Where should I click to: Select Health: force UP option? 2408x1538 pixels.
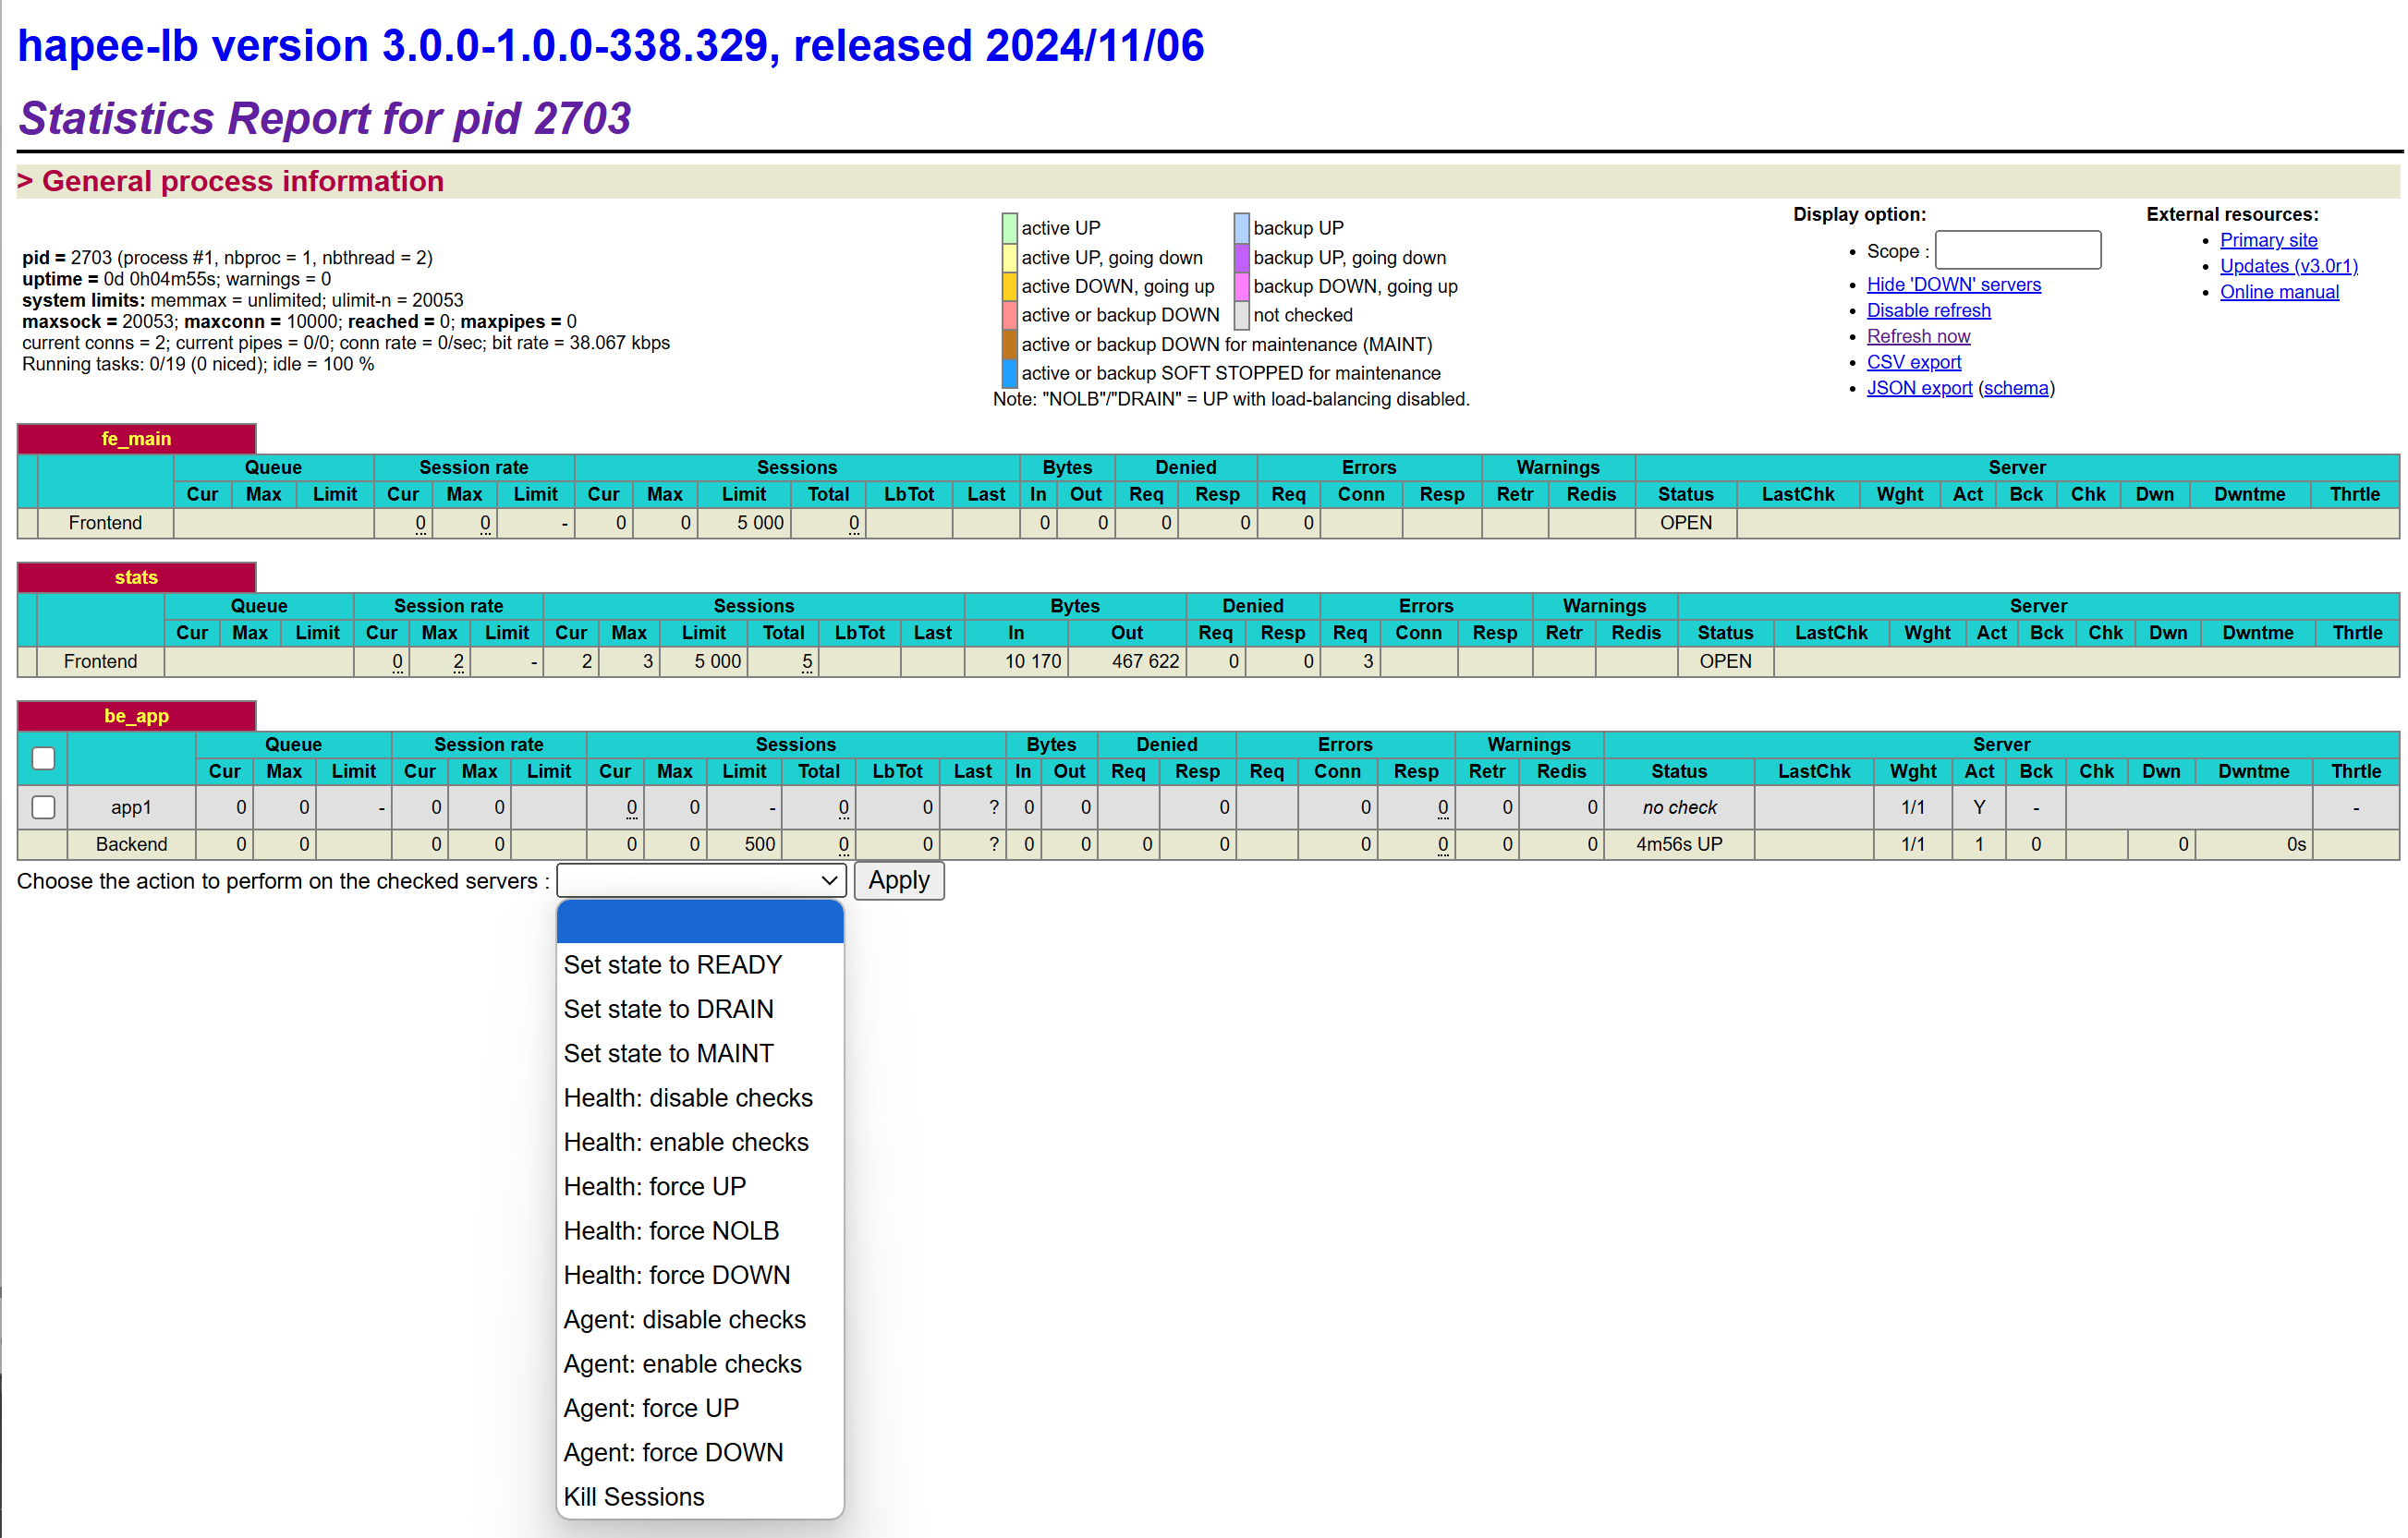700,1186
